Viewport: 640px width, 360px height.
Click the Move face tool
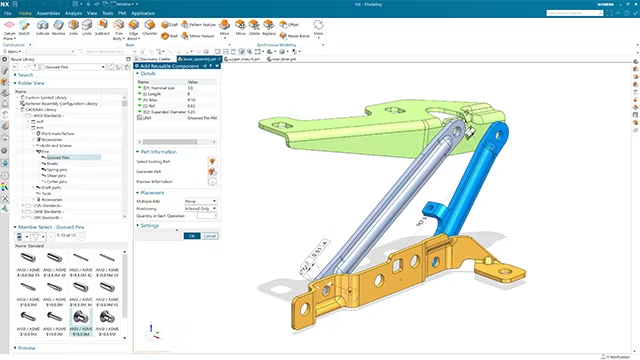pos(240,28)
